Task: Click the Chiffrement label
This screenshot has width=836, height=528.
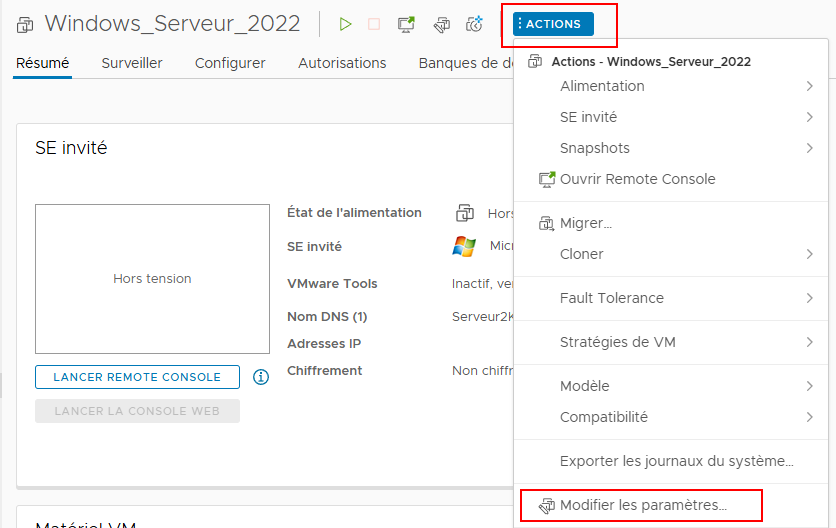Action: click(324, 371)
